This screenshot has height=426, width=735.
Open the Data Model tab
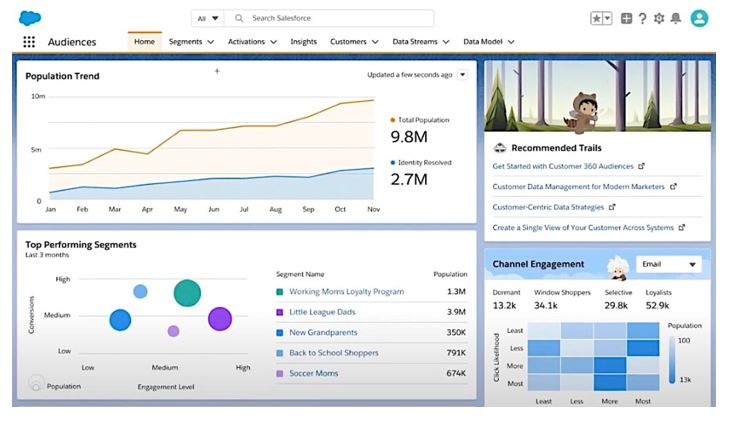pyautogui.click(x=482, y=42)
